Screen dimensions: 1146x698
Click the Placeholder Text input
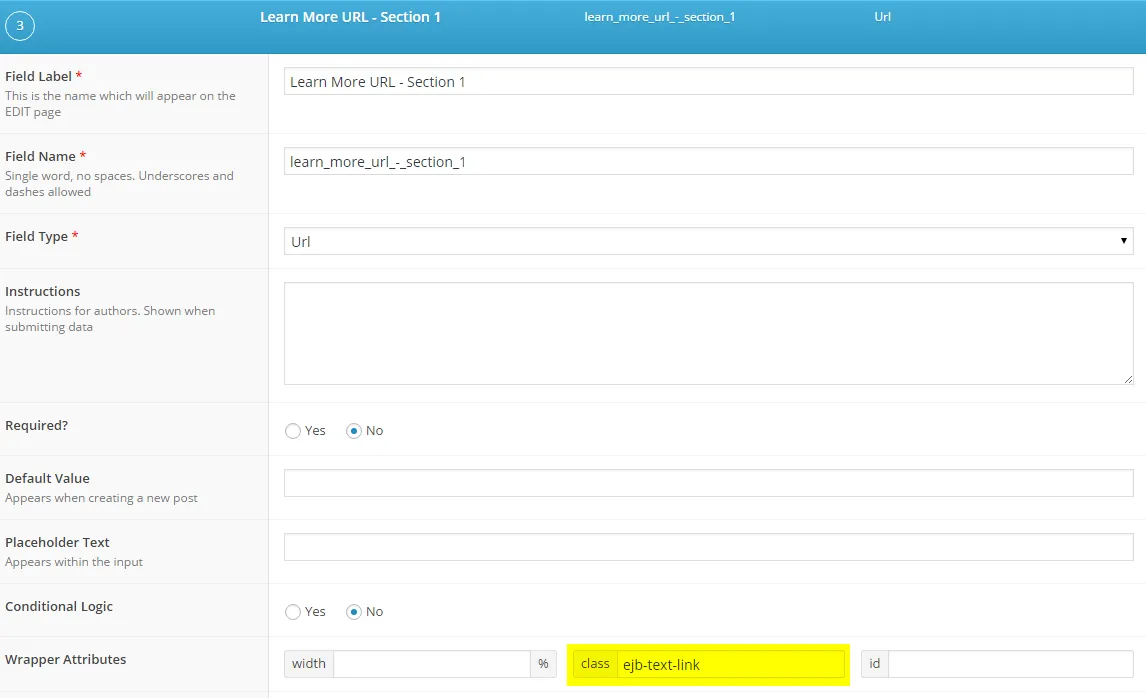click(708, 547)
